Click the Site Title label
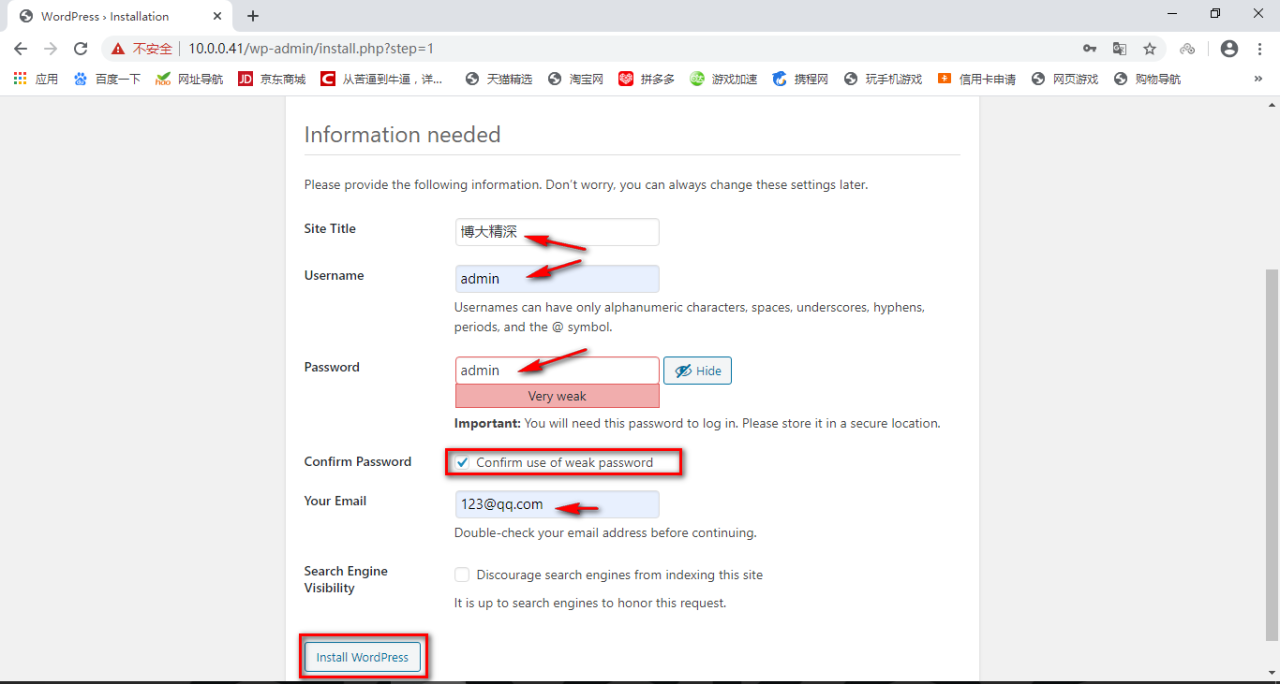 330,229
